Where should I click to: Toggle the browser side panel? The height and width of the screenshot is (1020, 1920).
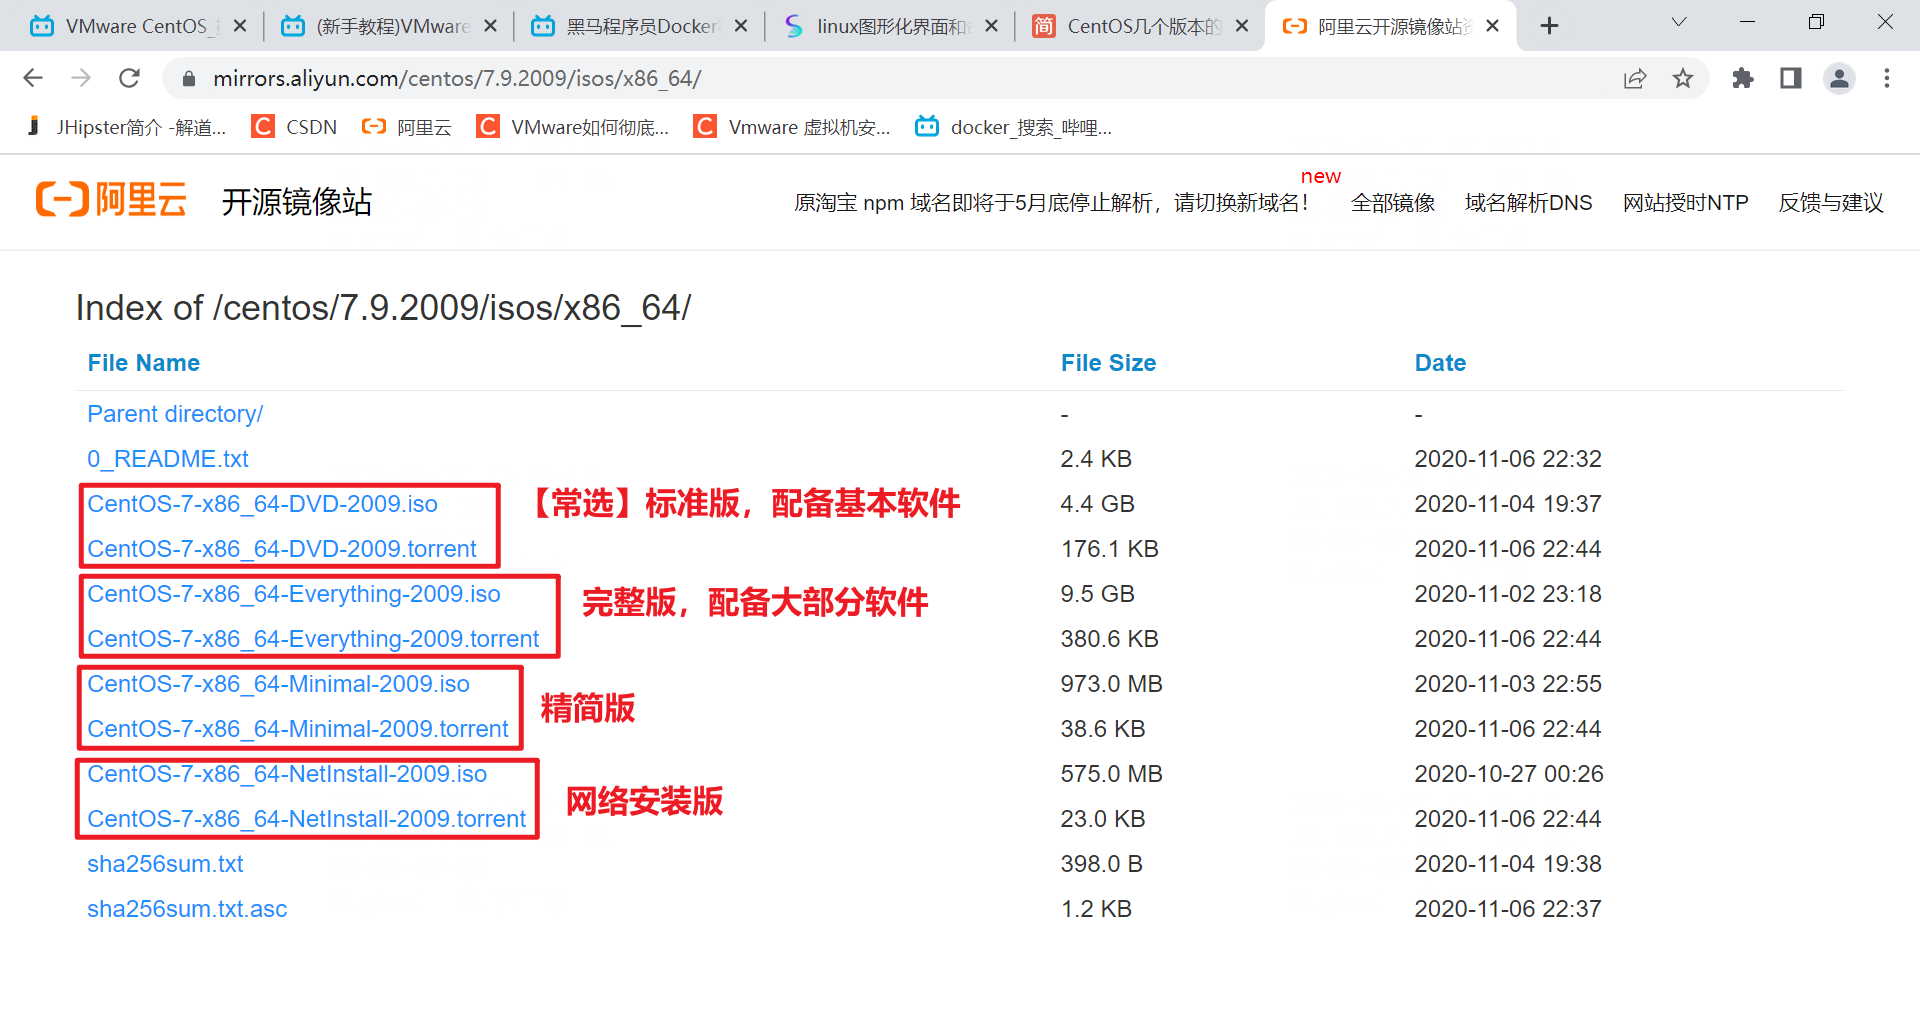click(x=1791, y=78)
